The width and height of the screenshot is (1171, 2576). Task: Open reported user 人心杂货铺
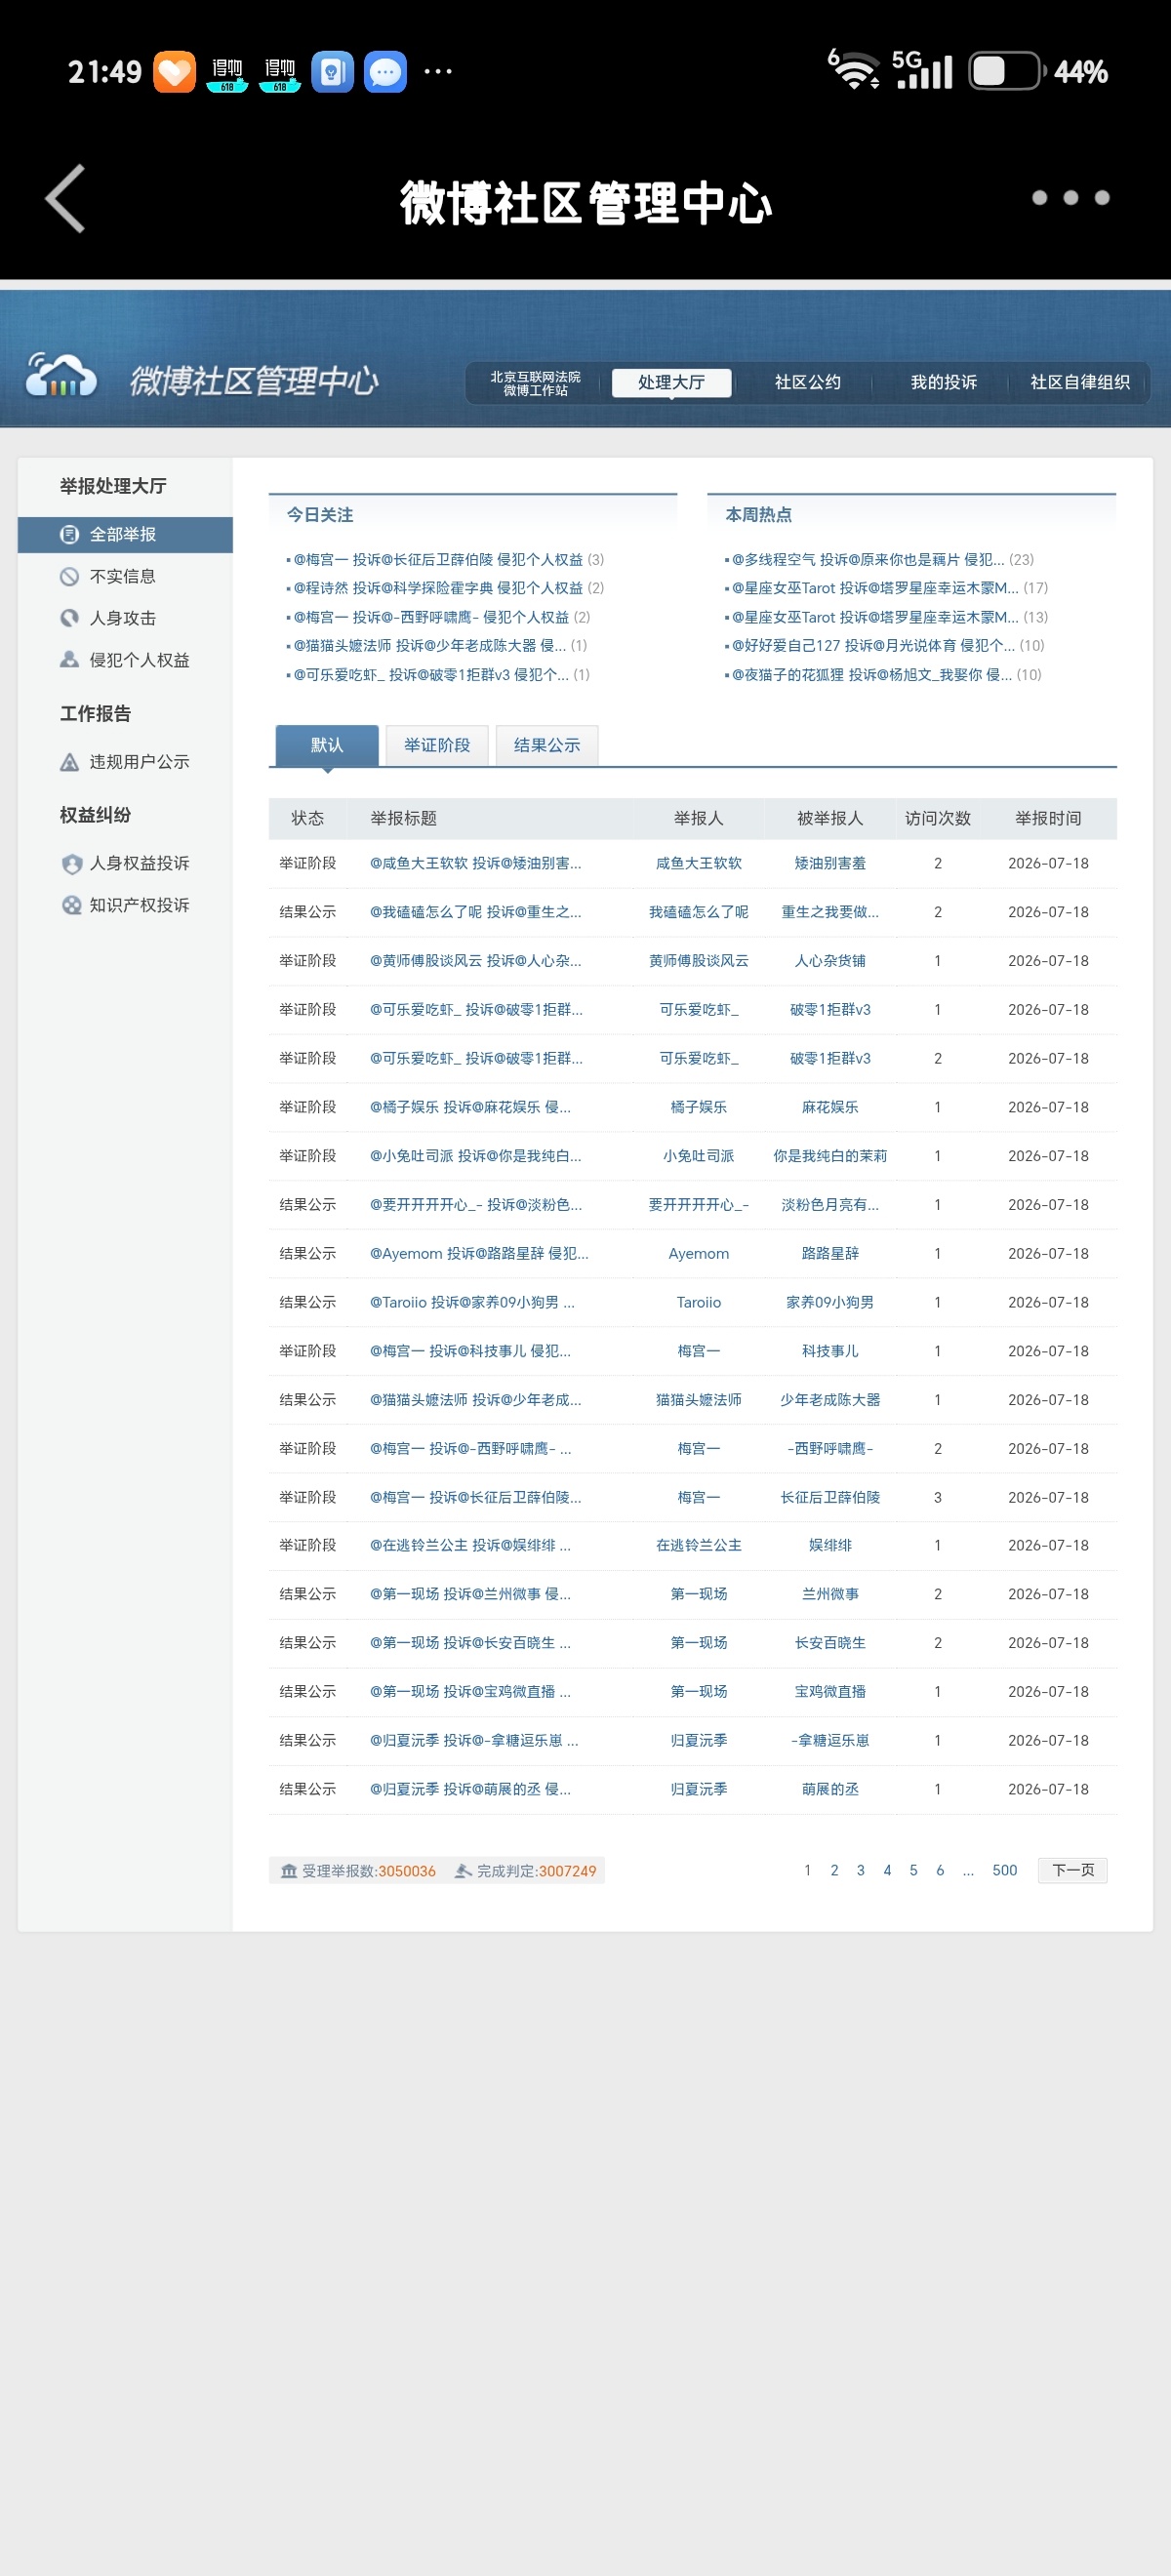830,961
